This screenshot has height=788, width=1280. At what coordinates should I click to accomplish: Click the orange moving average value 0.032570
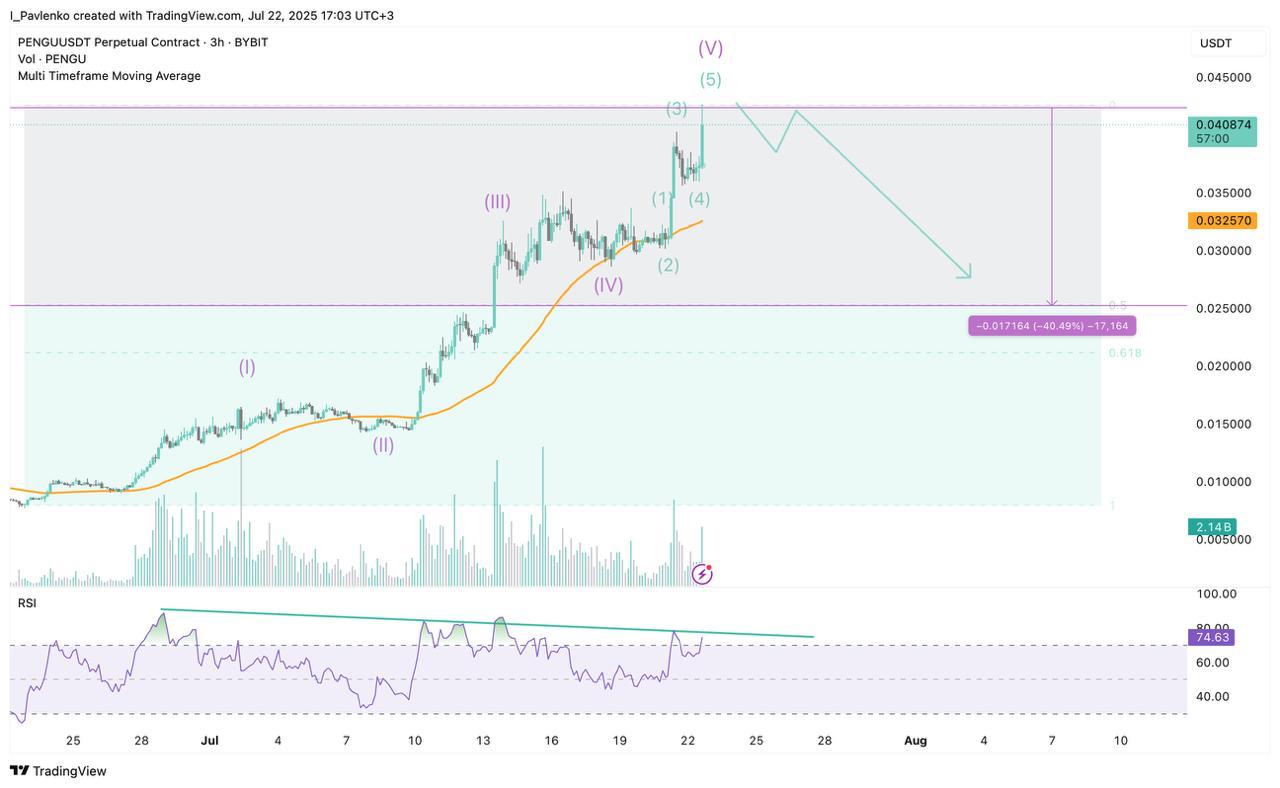tap(1223, 221)
